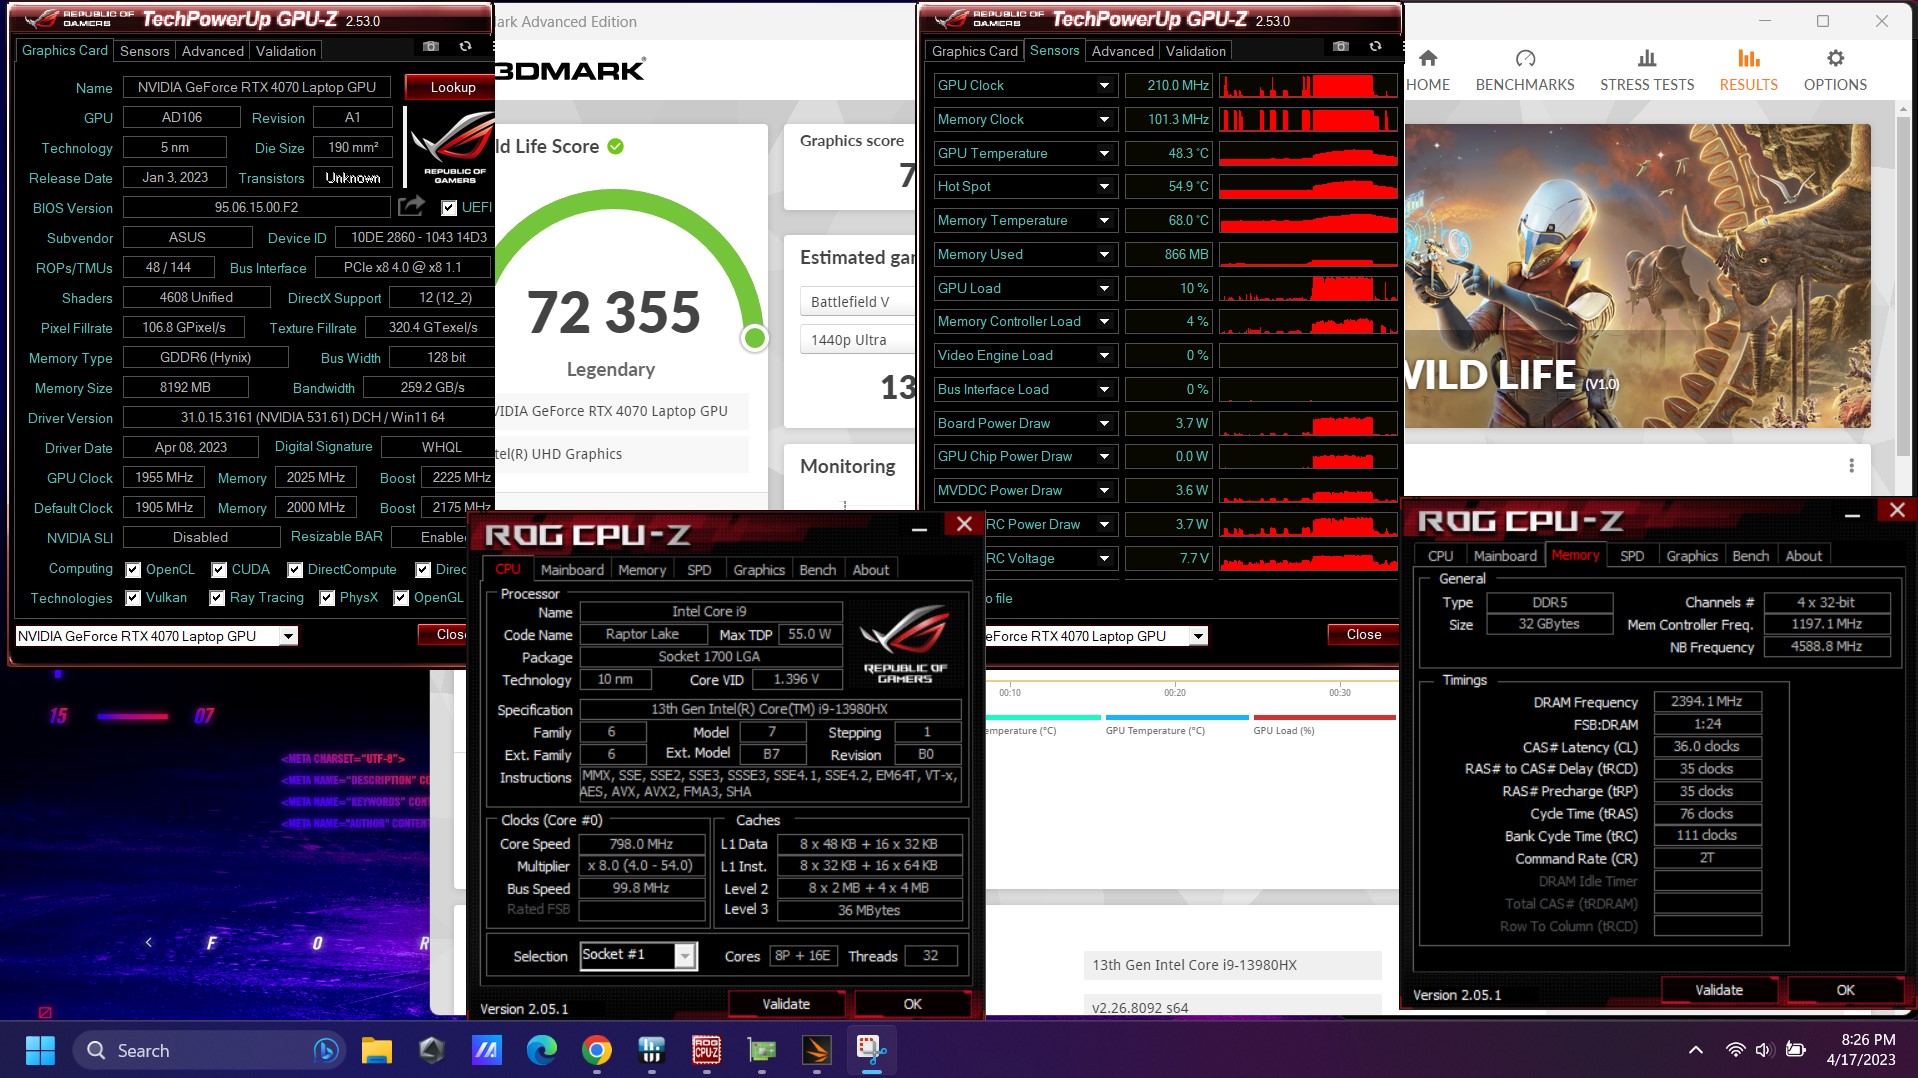The width and height of the screenshot is (1918, 1078).
Task: Switch to Bench tab in front CPU-Z
Action: click(817, 570)
